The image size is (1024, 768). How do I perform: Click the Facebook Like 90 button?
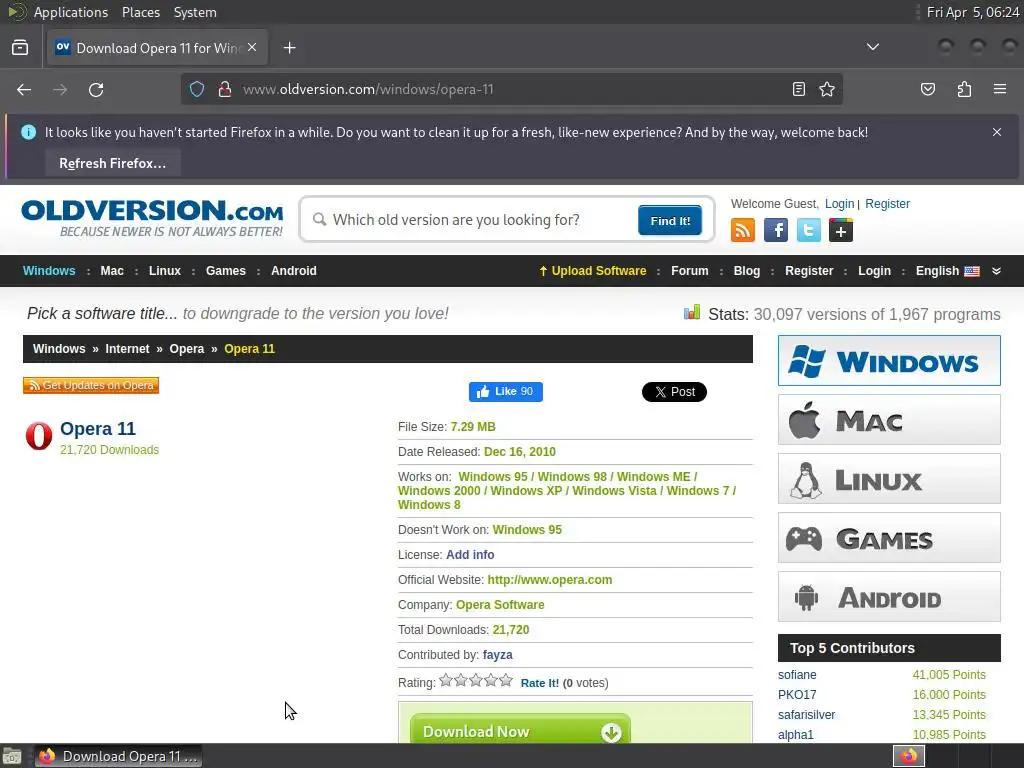point(505,392)
